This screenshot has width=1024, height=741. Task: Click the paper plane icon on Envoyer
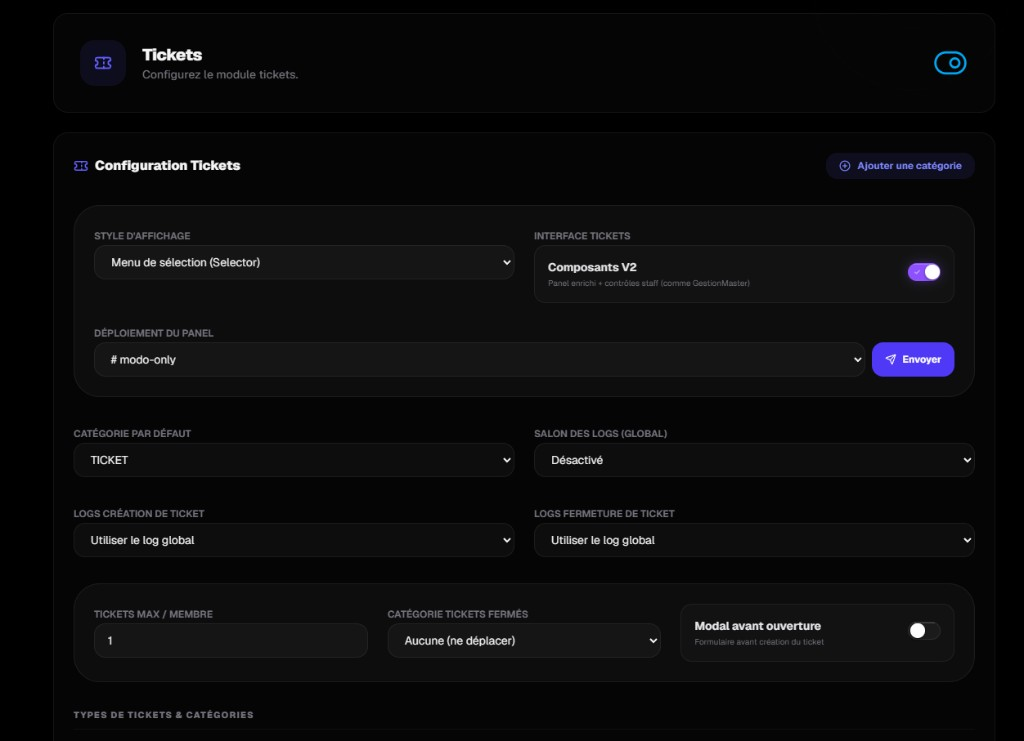(890, 360)
